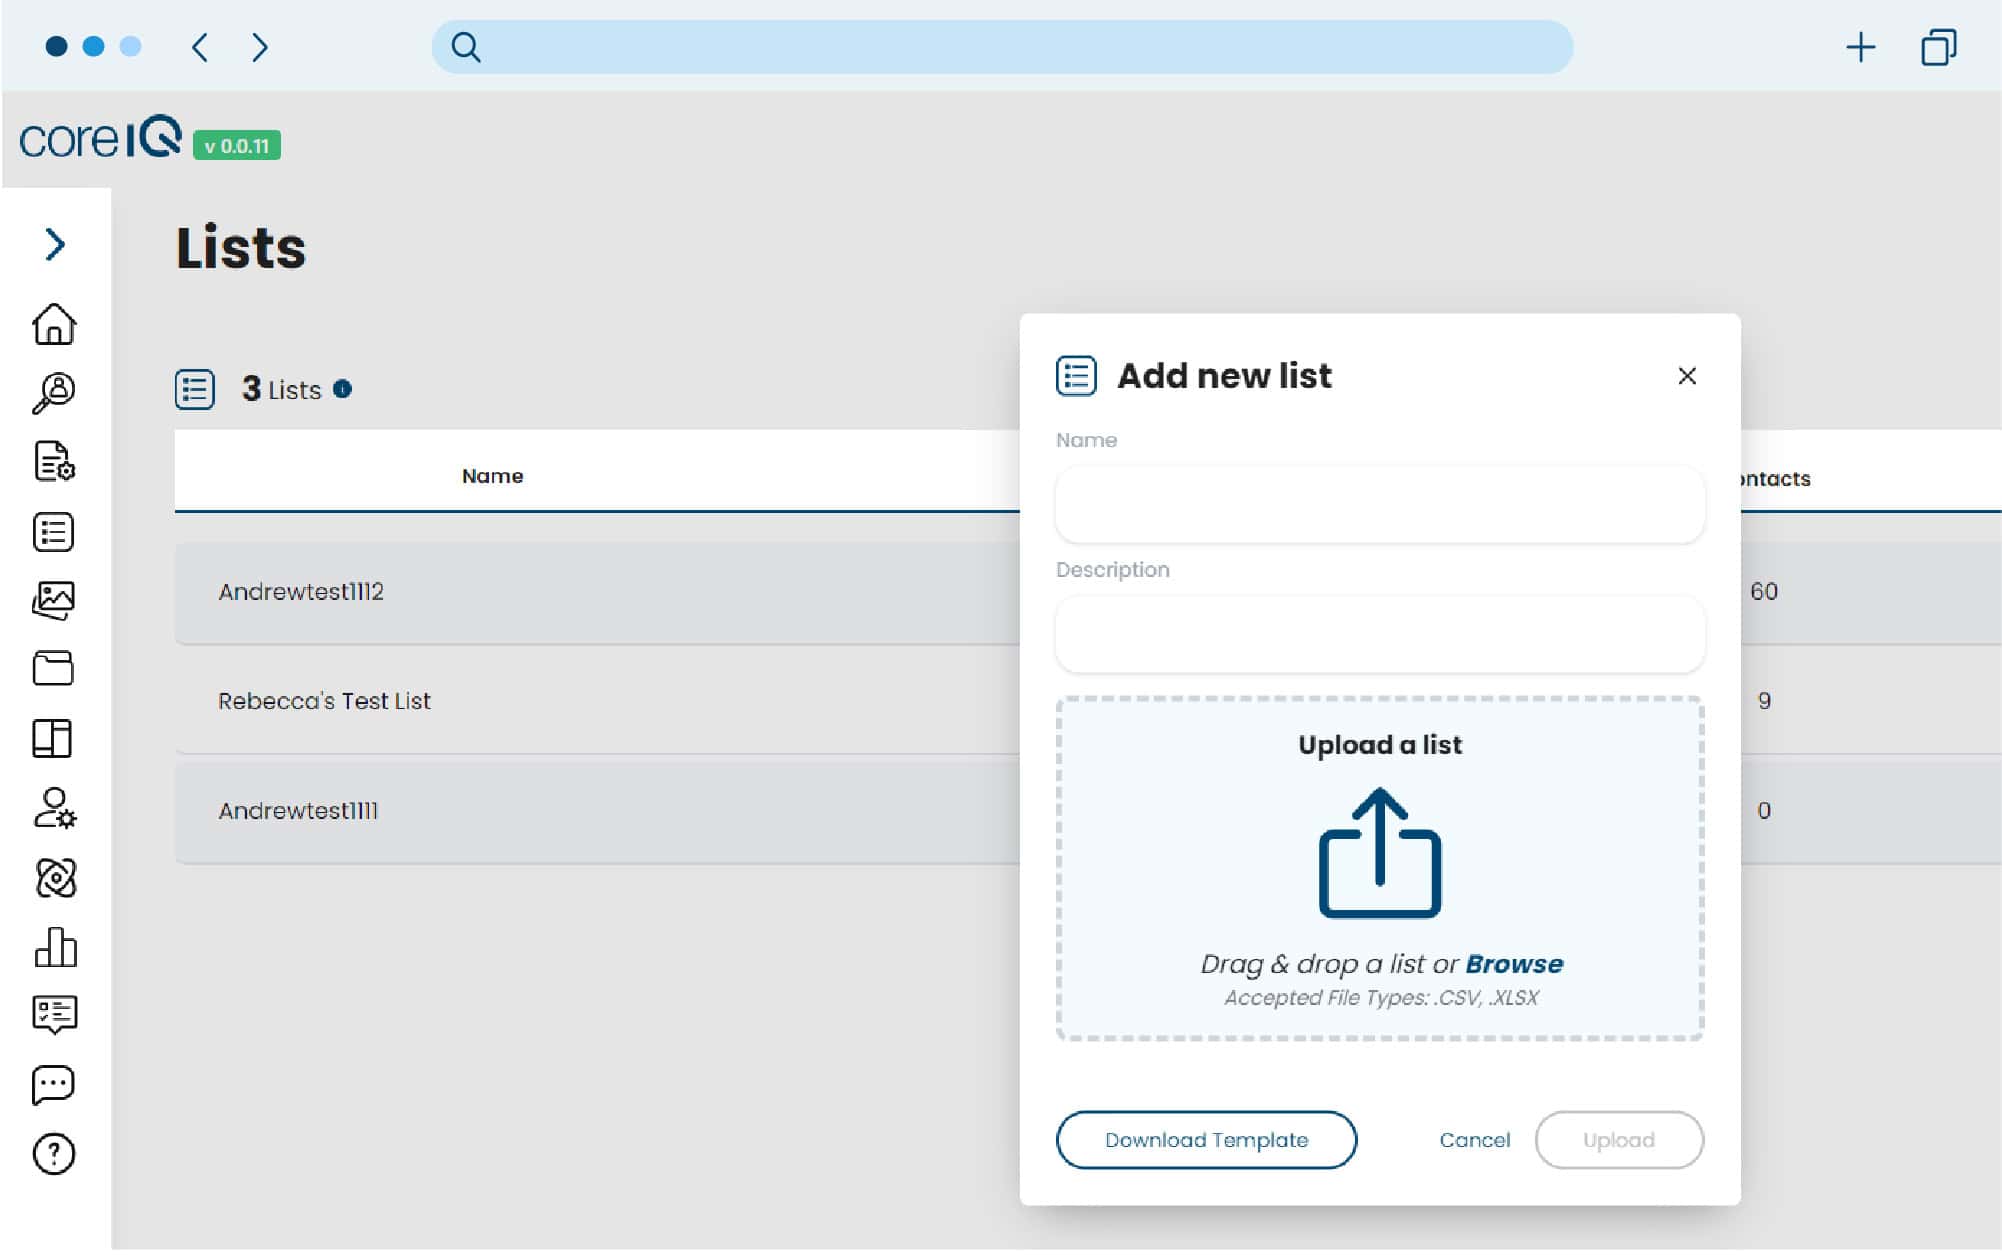Click the person search magnifier icon
The image size is (2002, 1258).
tap(54, 393)
